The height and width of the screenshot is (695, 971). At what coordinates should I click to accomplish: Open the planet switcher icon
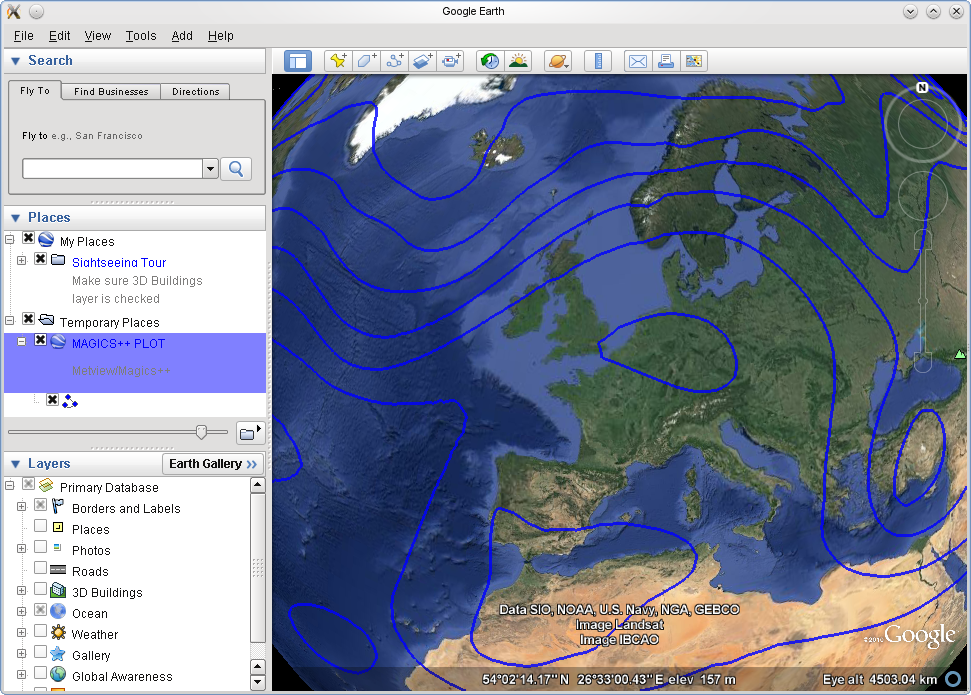pyautogui.click(x=558, y=61)
